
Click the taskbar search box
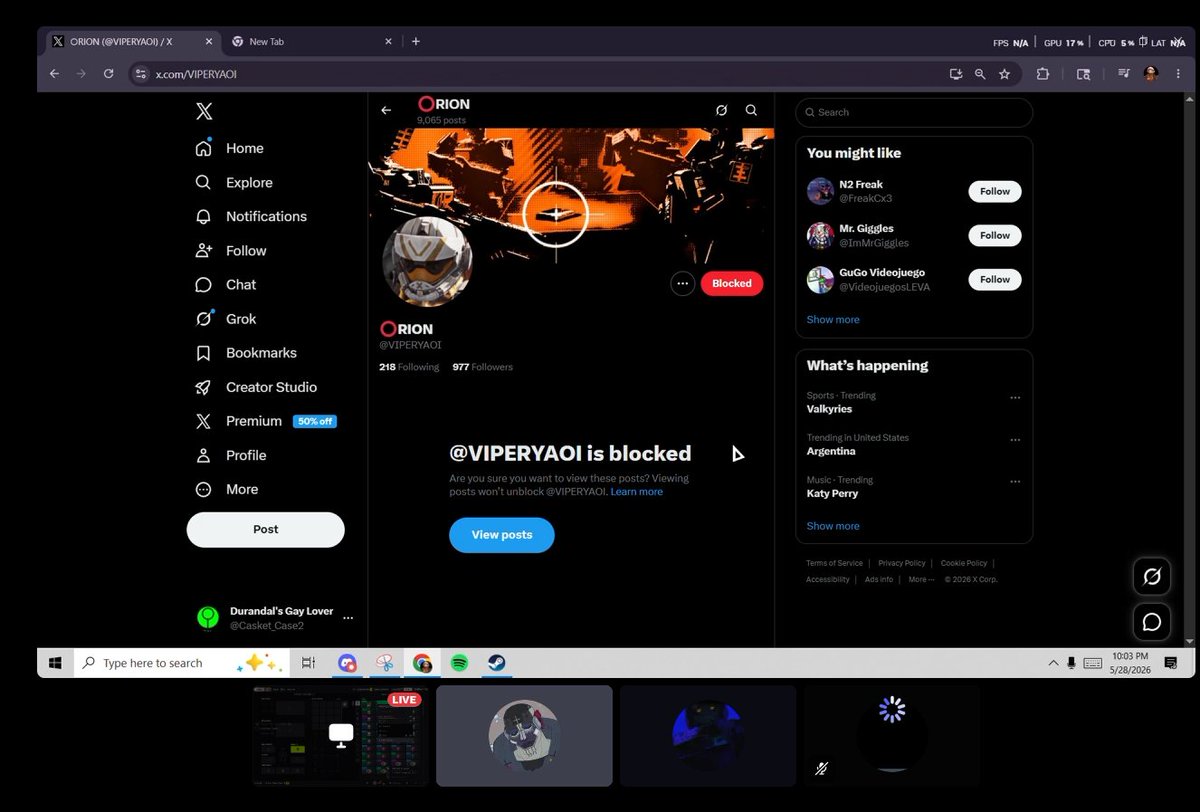click(182, 663)
